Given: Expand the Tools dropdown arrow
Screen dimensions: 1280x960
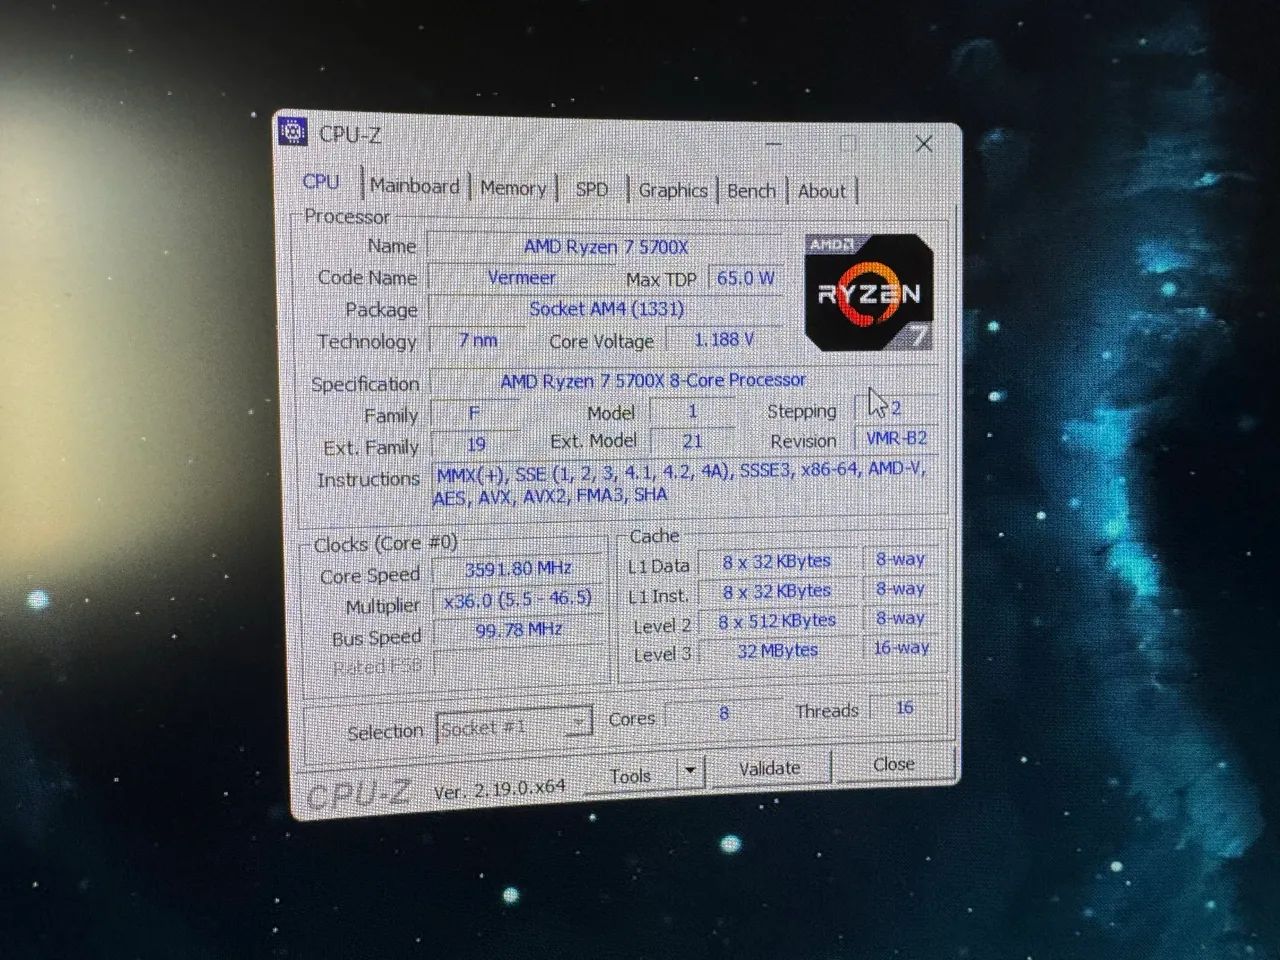Looking at the screenshot, I should pos(689,771).
